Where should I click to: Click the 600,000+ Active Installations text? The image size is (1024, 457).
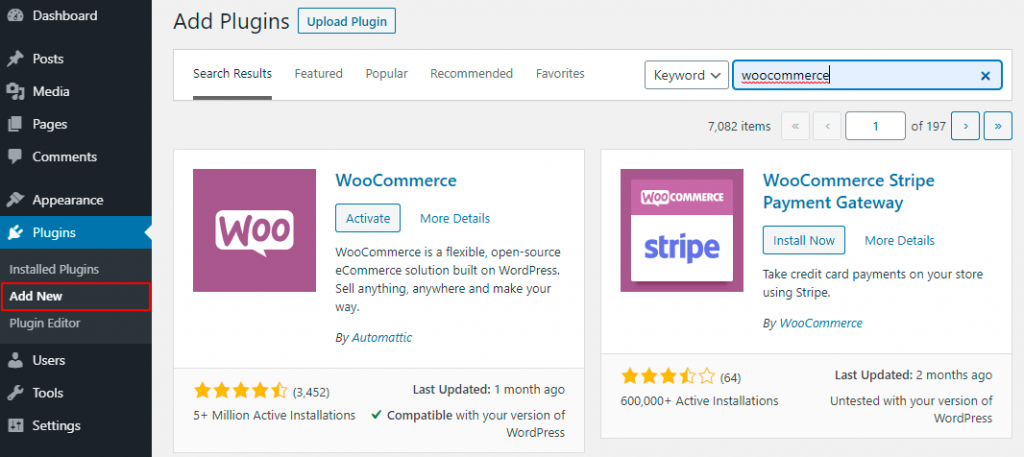(x=699, y=400)
